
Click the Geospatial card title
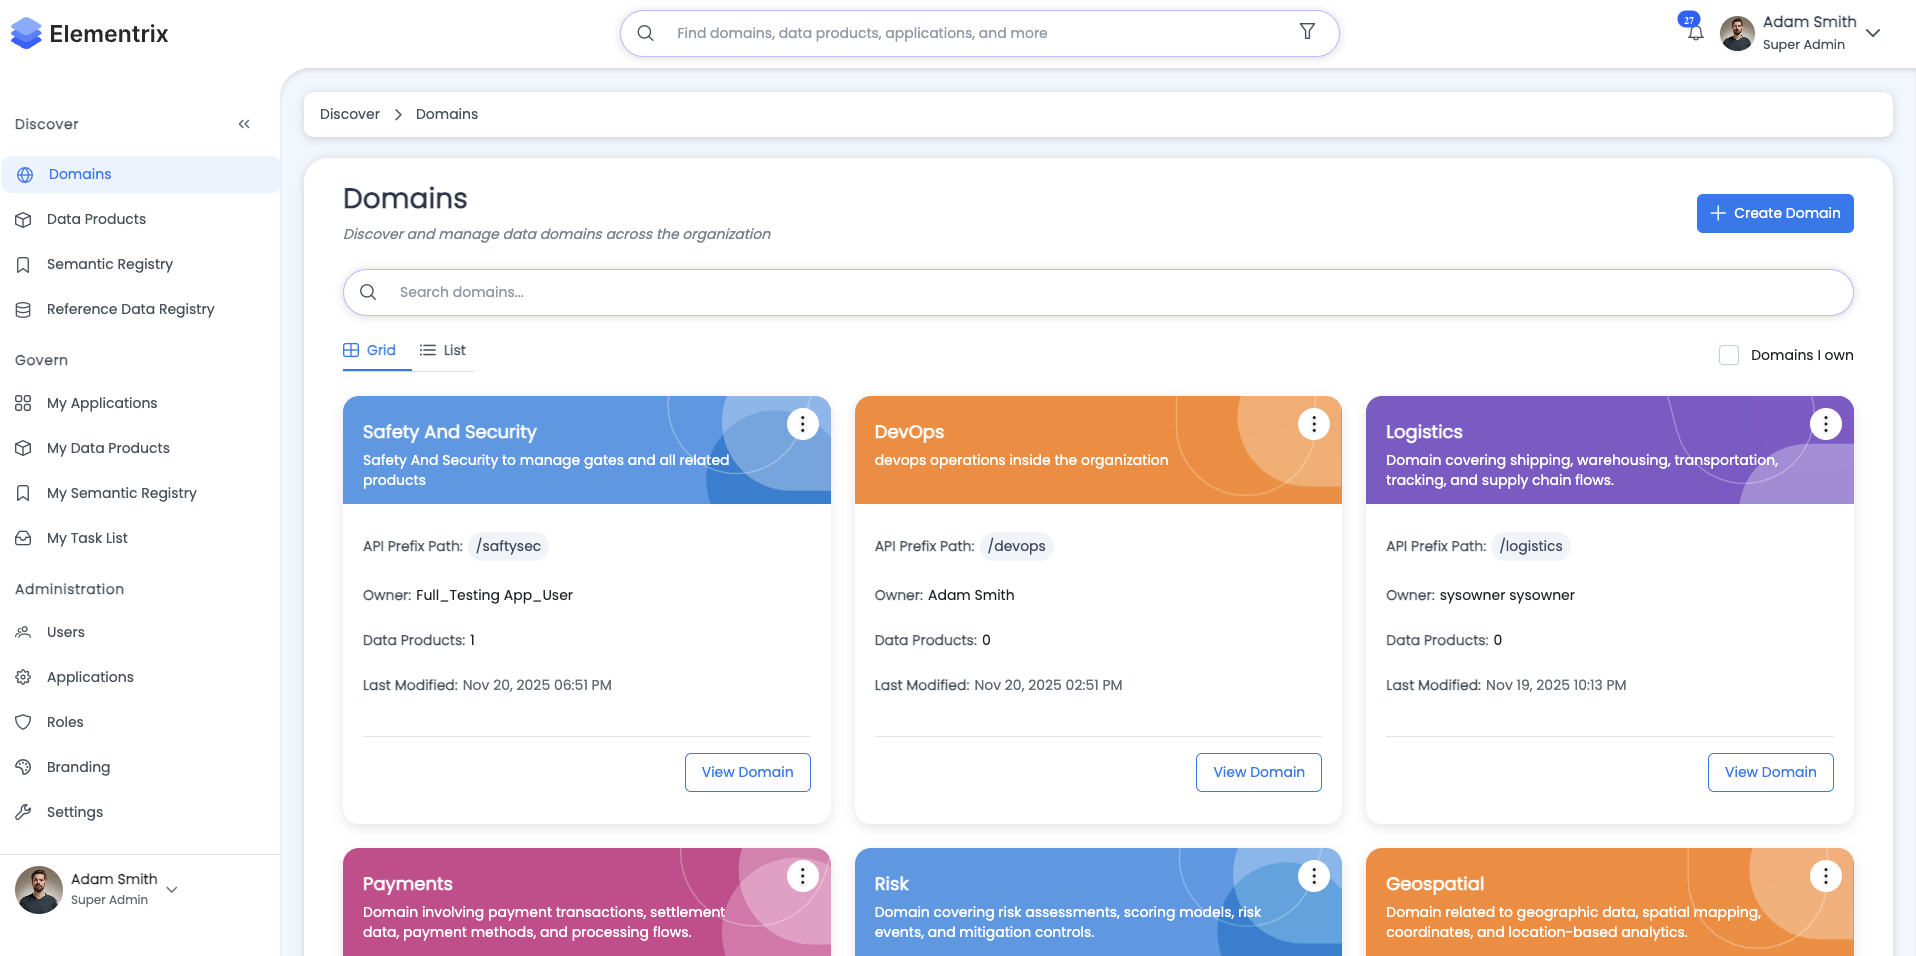1435,884
